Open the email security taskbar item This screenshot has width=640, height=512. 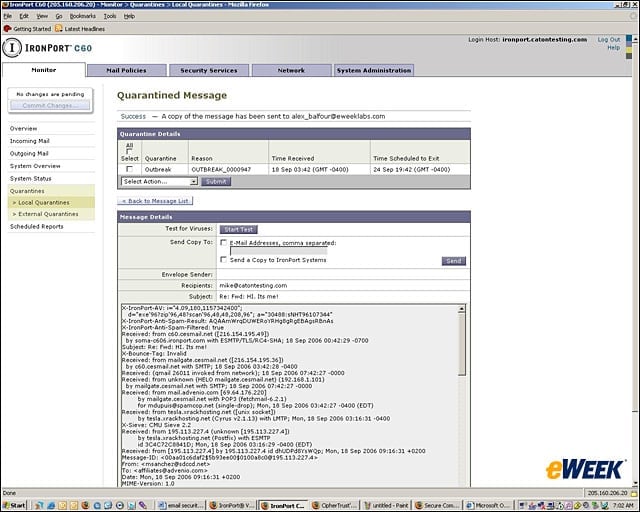click(x=181, y=505)
